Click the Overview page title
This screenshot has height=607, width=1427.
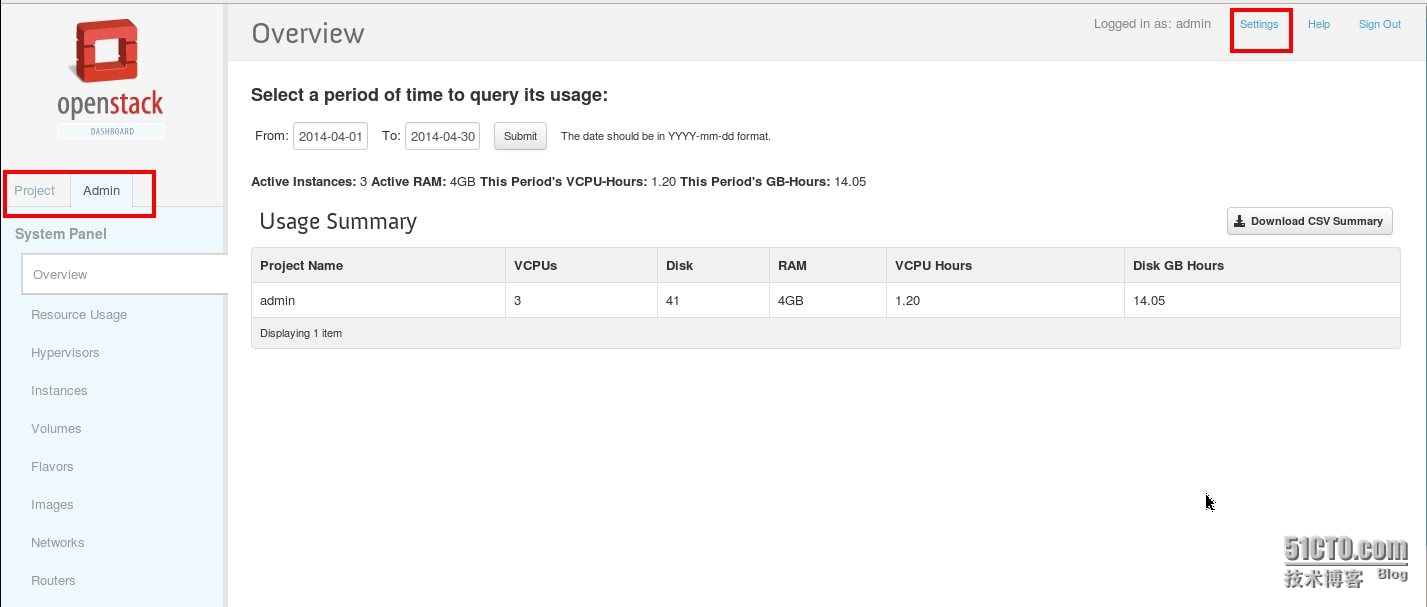[x=308, y=33]
